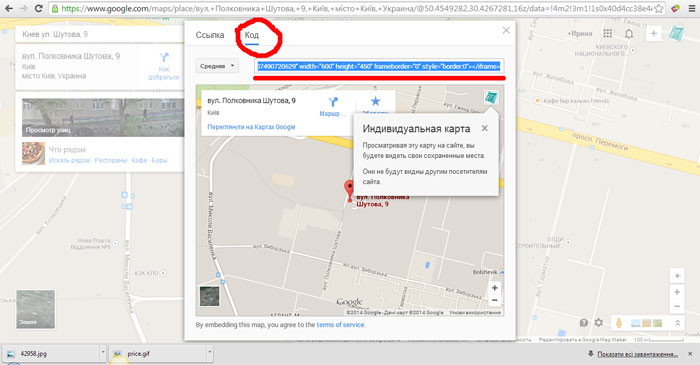Bookmark the page with the star icon
Viewport: 700px width, 365px height.
658,8
